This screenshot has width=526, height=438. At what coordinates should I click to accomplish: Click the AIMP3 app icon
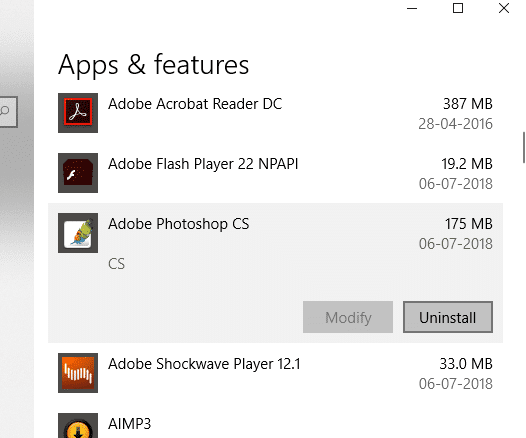click(78, 426)
